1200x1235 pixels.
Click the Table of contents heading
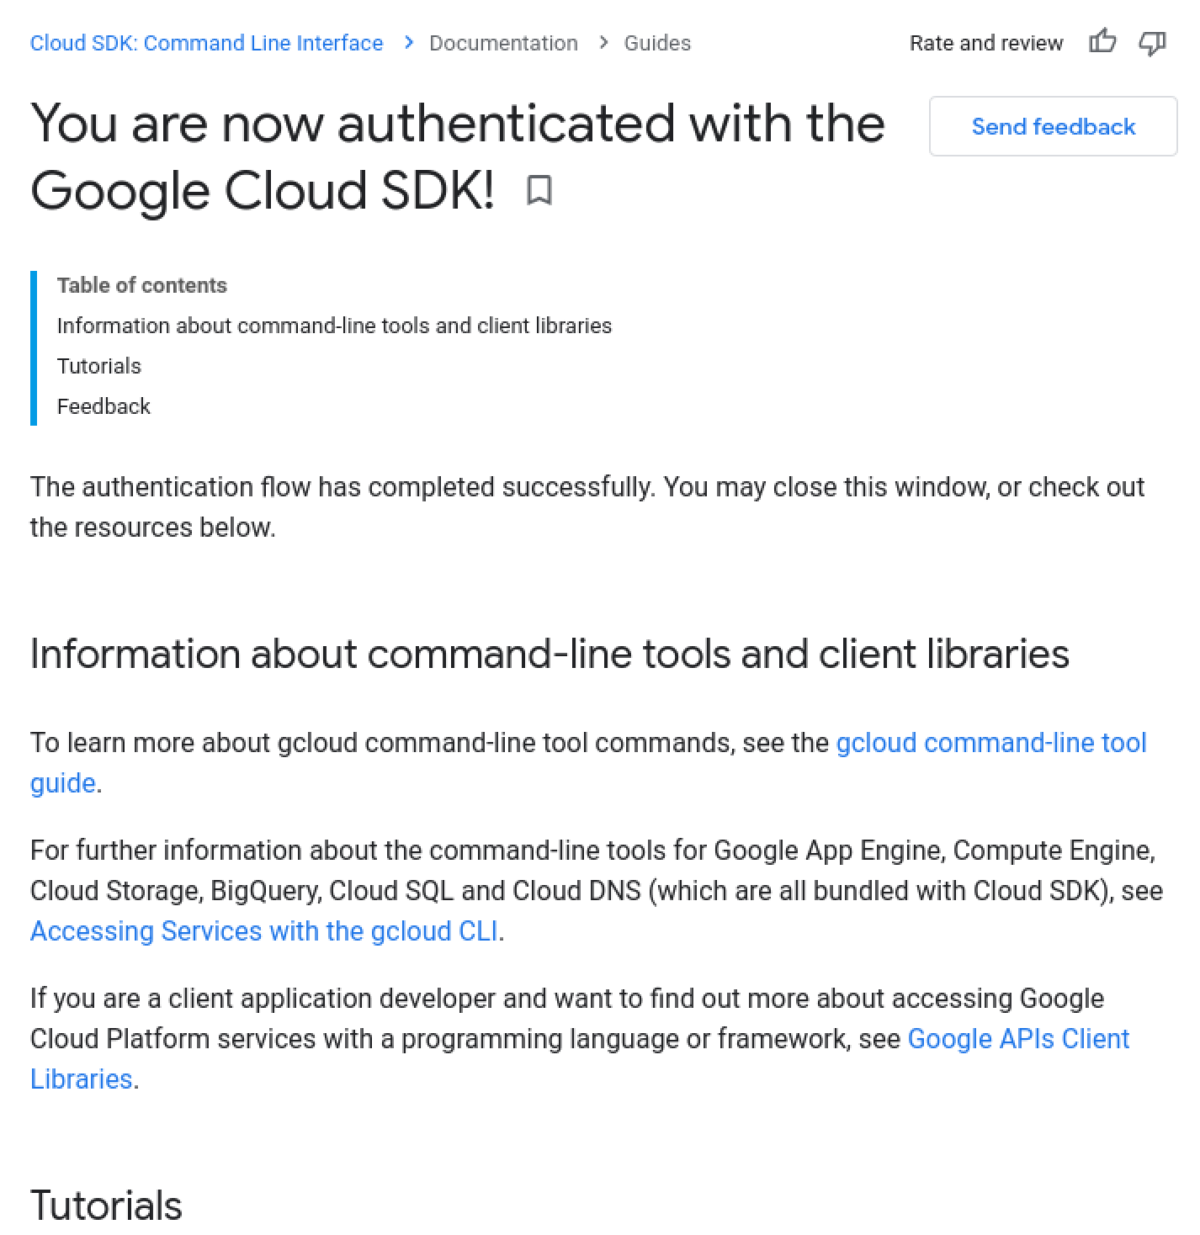click(x=141, y=285)
